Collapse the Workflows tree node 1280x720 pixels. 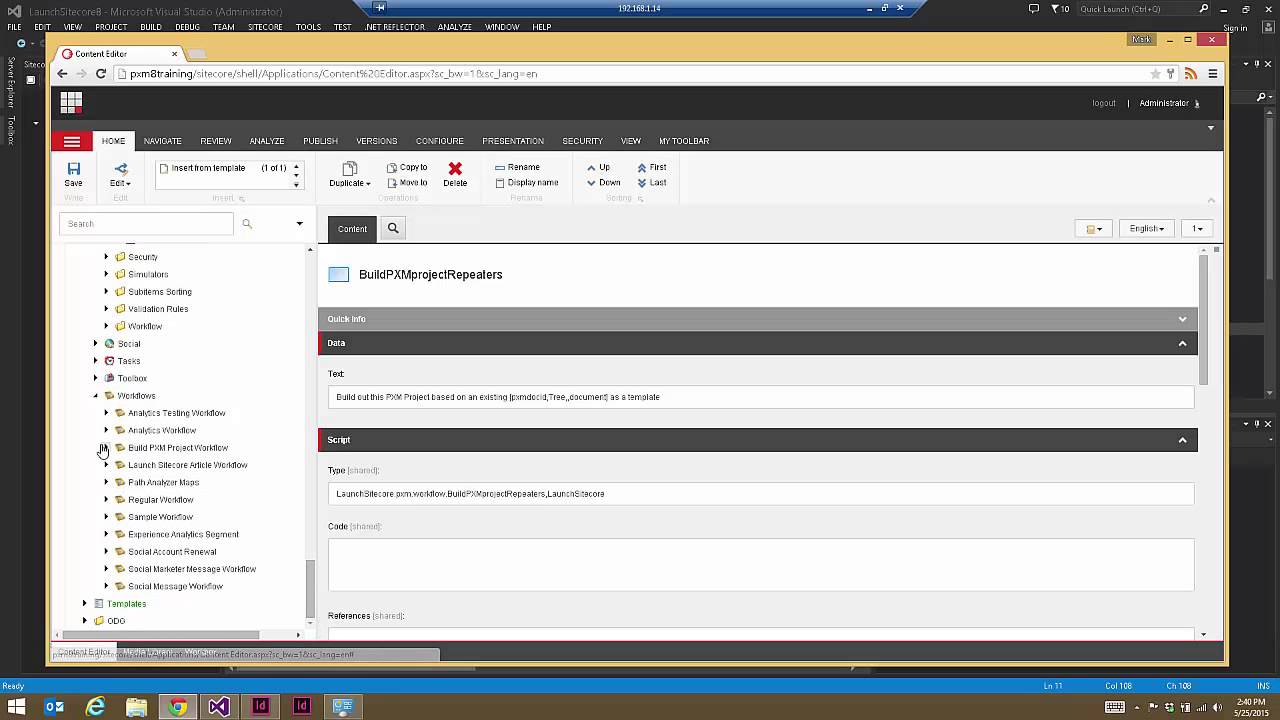point(96,395)
